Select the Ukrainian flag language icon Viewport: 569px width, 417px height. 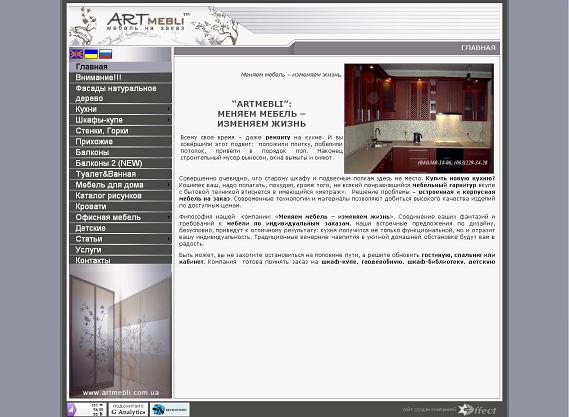click(91, 54)
